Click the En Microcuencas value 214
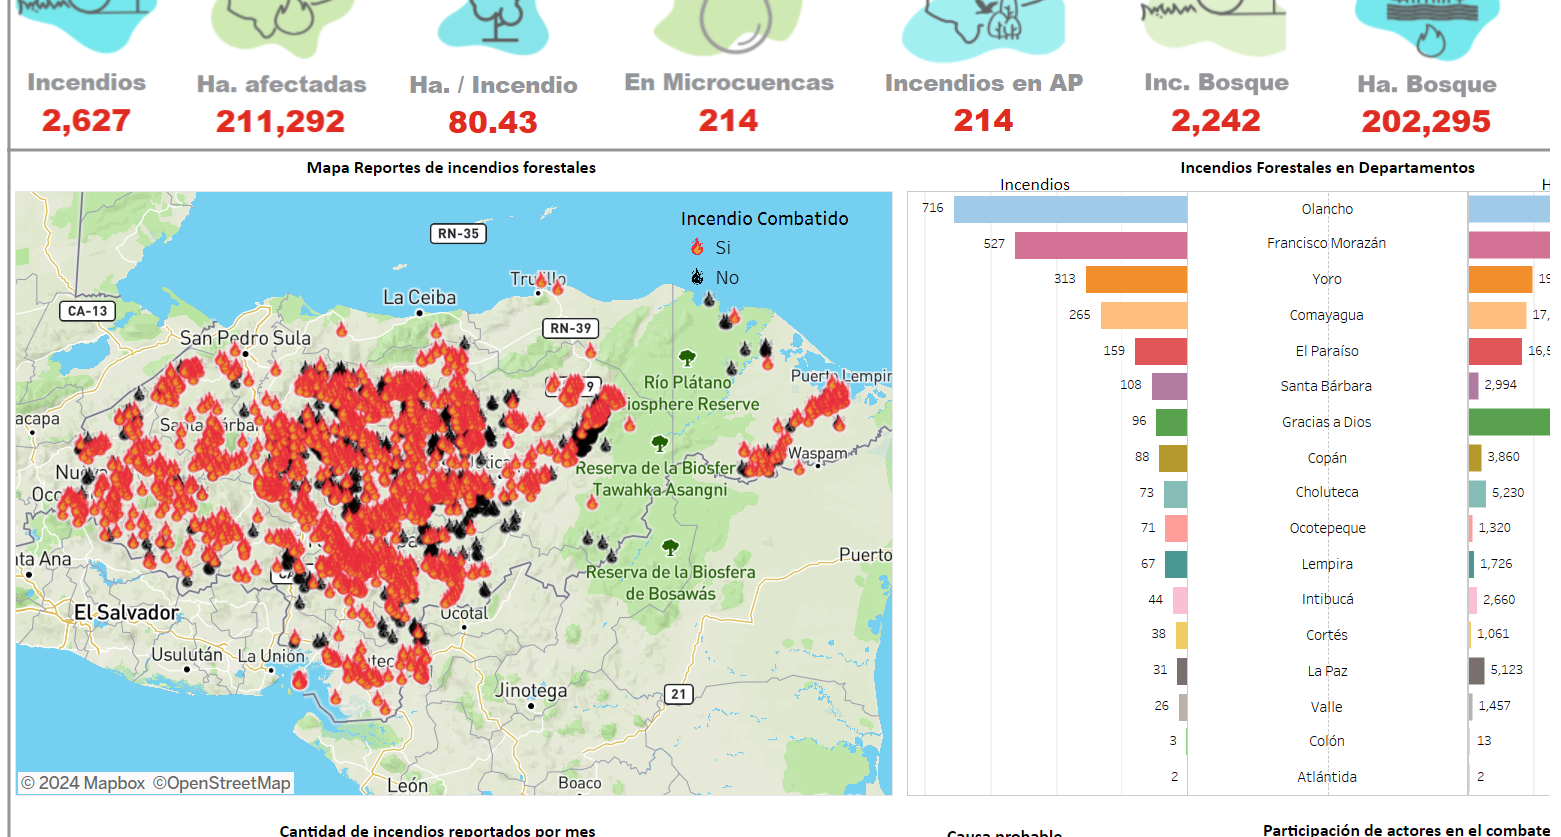 tap(728, 121)
